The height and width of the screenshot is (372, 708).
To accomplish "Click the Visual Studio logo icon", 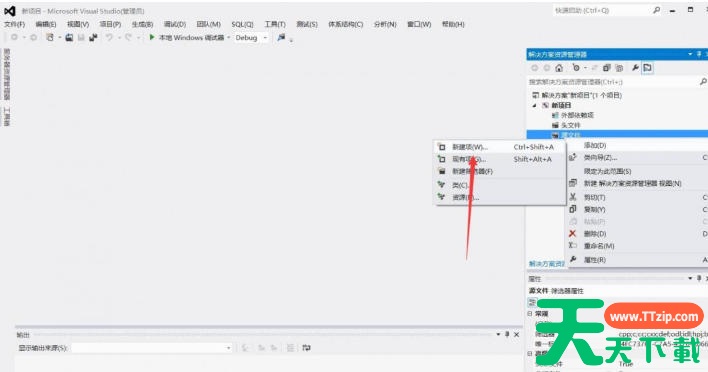I will point(9,11).
